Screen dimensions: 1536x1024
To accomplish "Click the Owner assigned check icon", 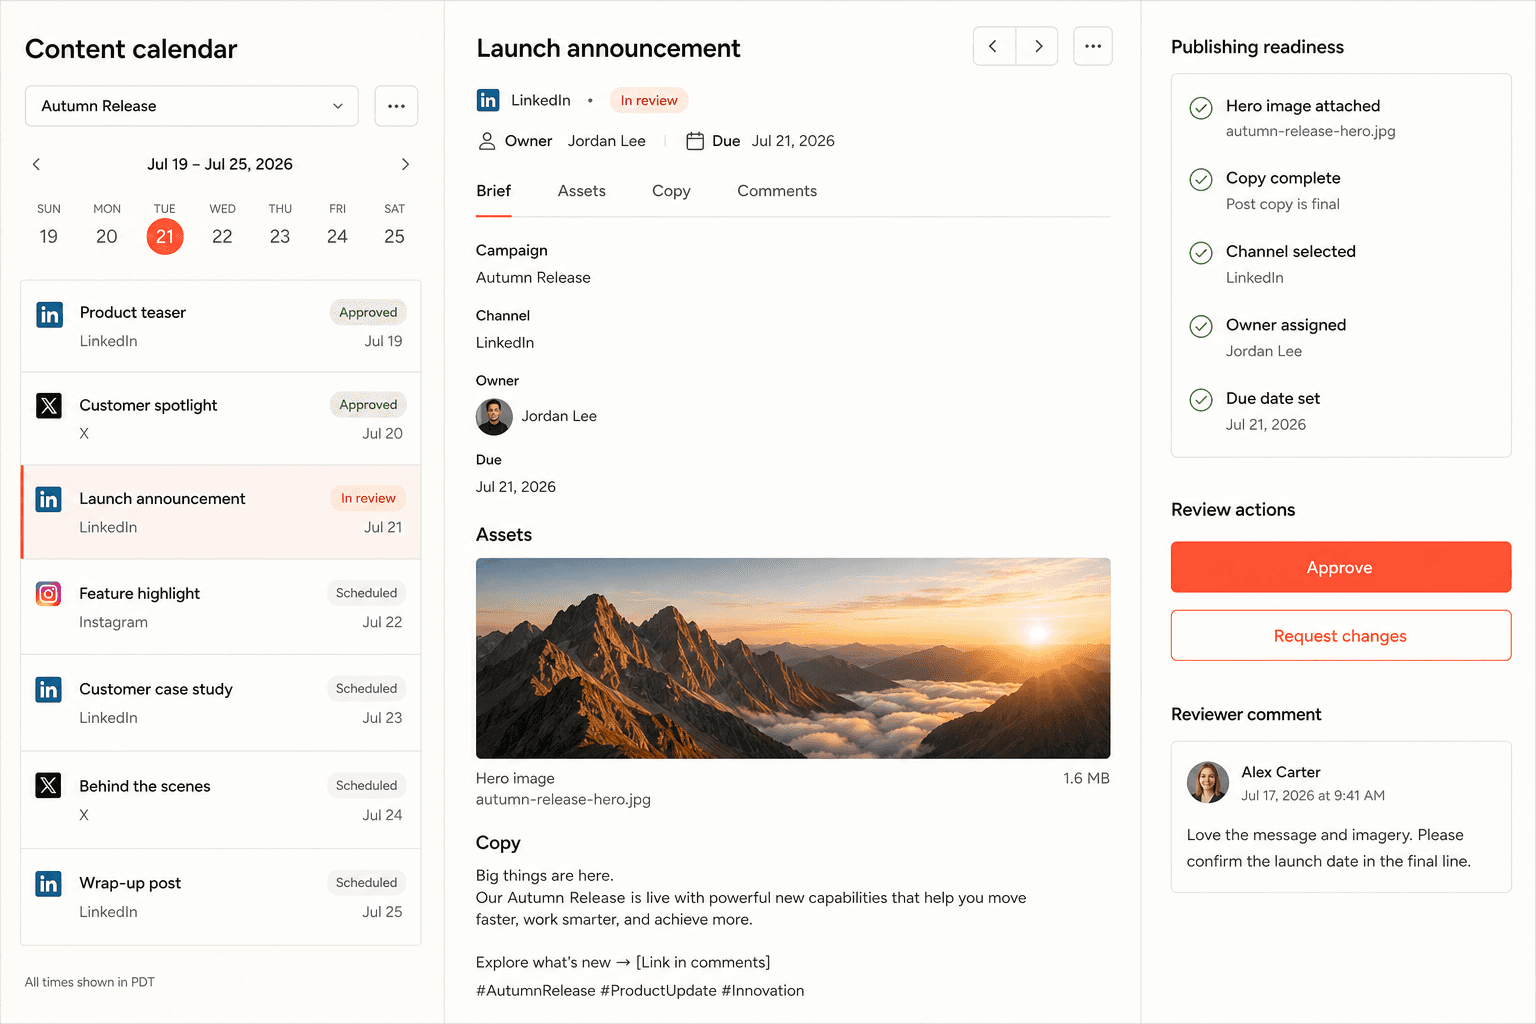I will [x=1201, y=326].
